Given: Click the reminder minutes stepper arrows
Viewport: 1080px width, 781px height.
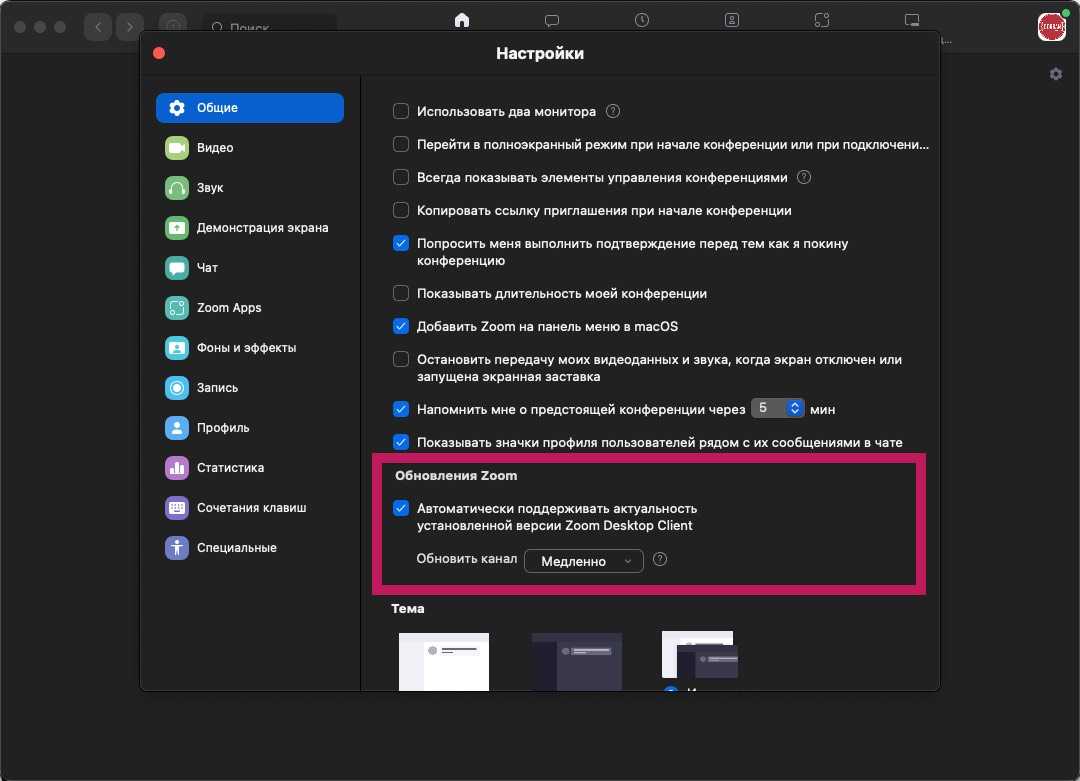Looking at the screenshot, I should point(794,408).
